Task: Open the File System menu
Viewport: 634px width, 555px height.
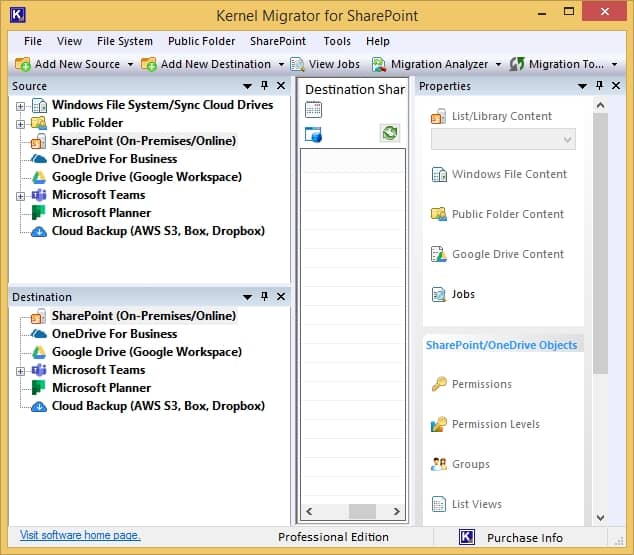Action: 125,41
